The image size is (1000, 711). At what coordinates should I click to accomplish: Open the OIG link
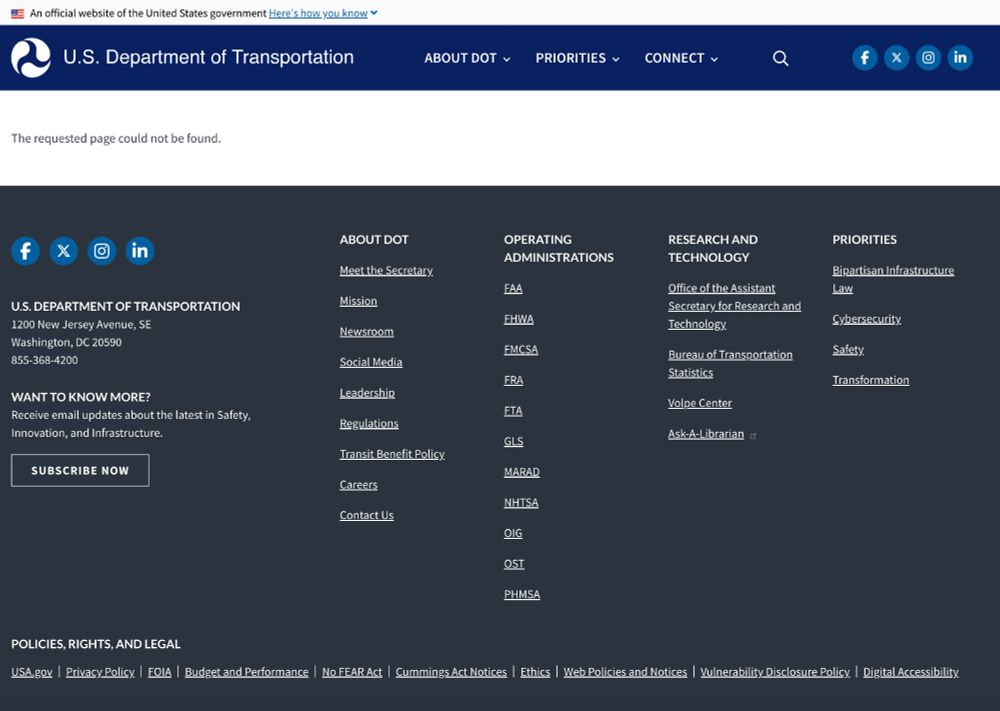[513, 533]
